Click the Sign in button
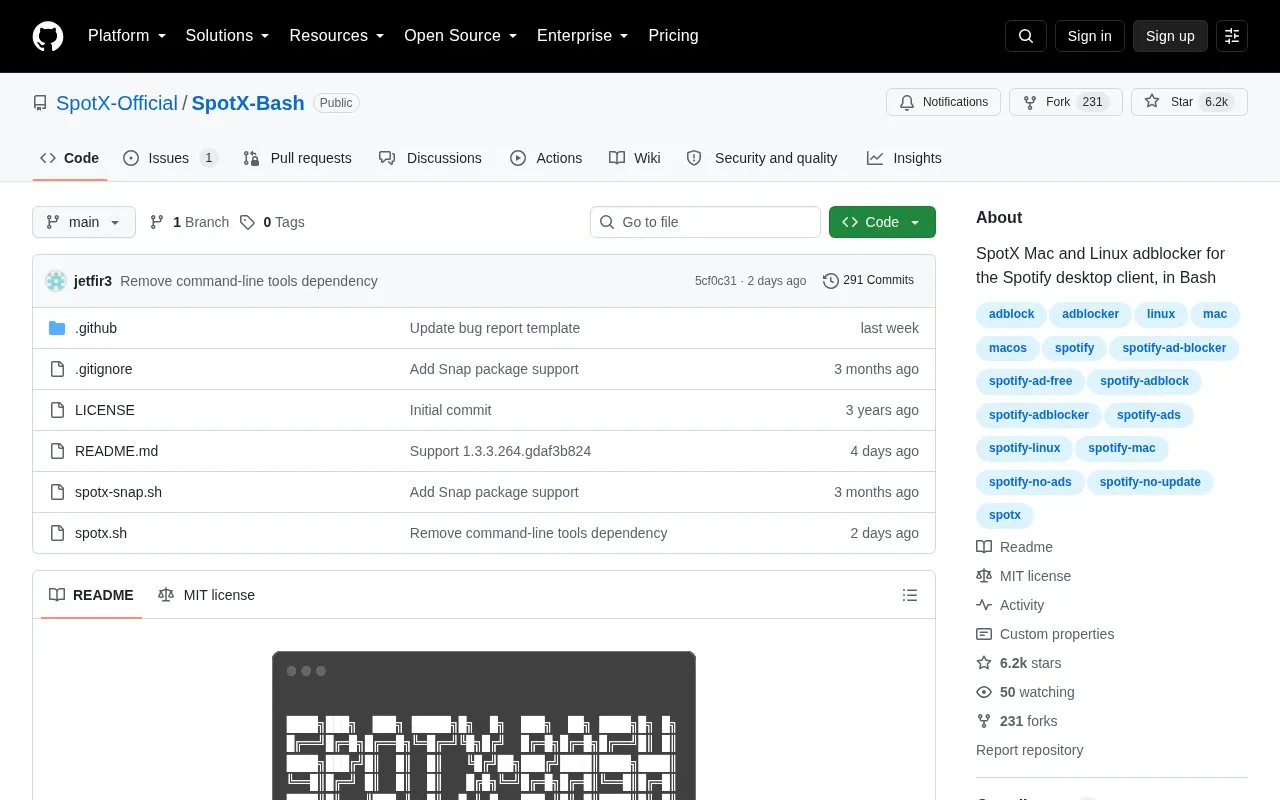1280x800 pixels. coord(1089,36)
